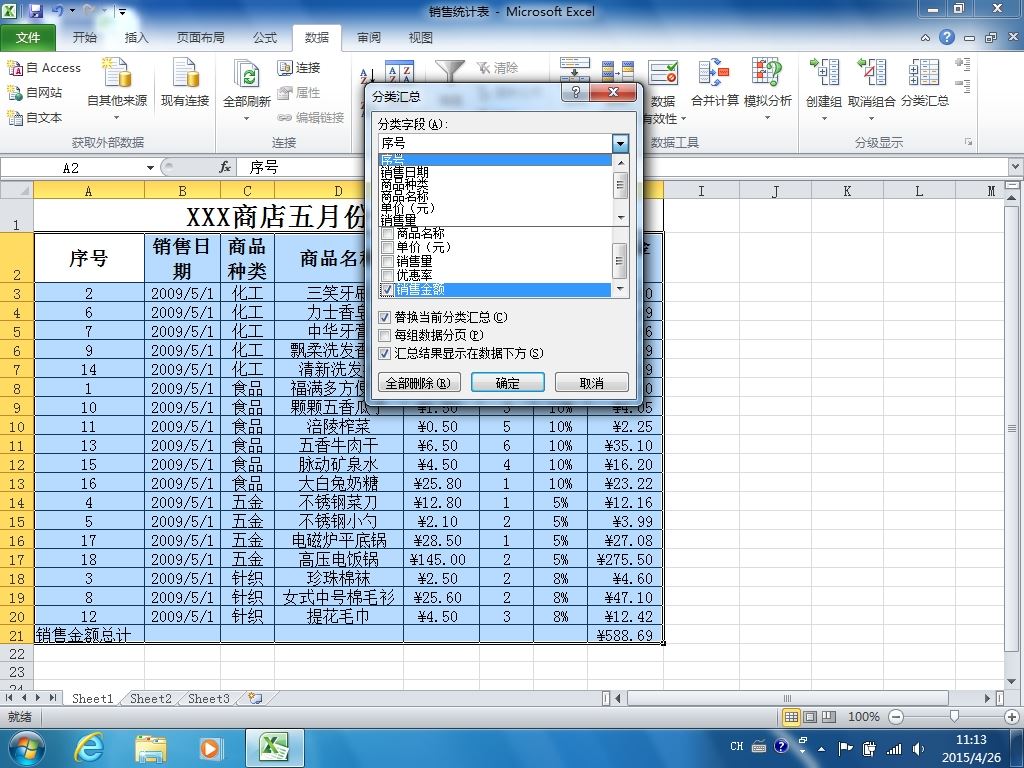Click the 分类汇总 subtotal ribbon icon

point(924,72)
